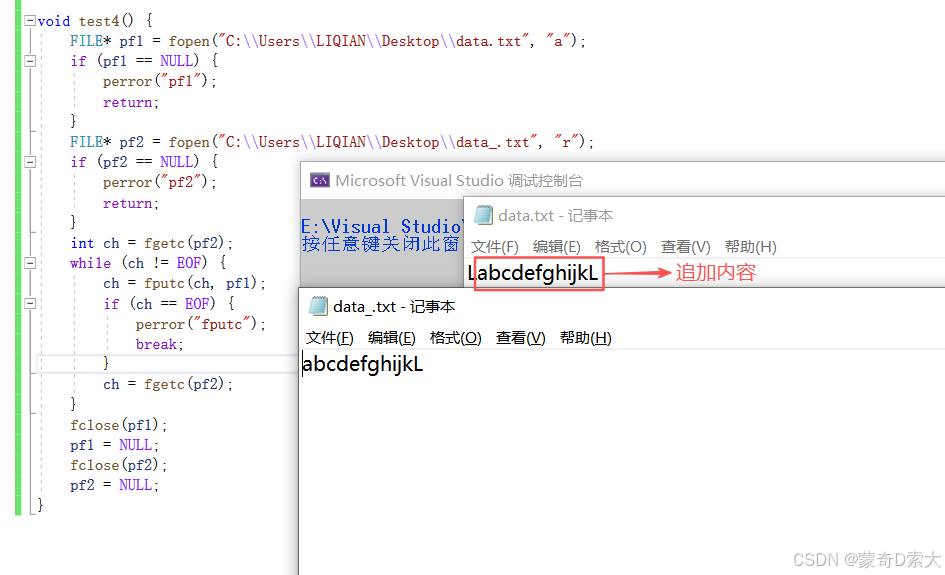Screen dimensions: 945x575
Task: Click the perror("fputc"); code line
Action: point(201,324)
